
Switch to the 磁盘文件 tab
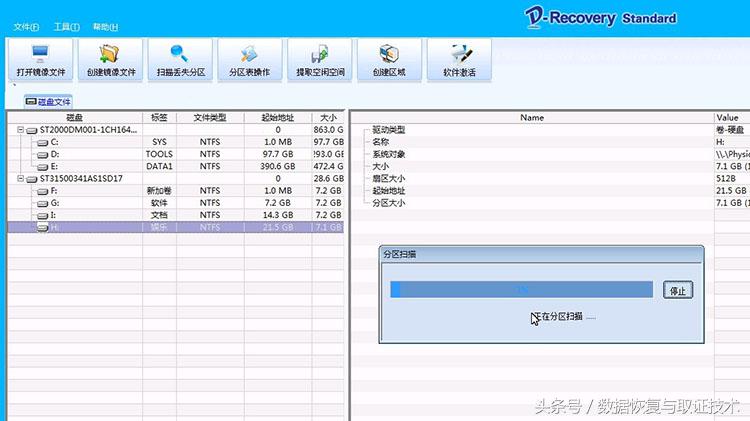48,101
